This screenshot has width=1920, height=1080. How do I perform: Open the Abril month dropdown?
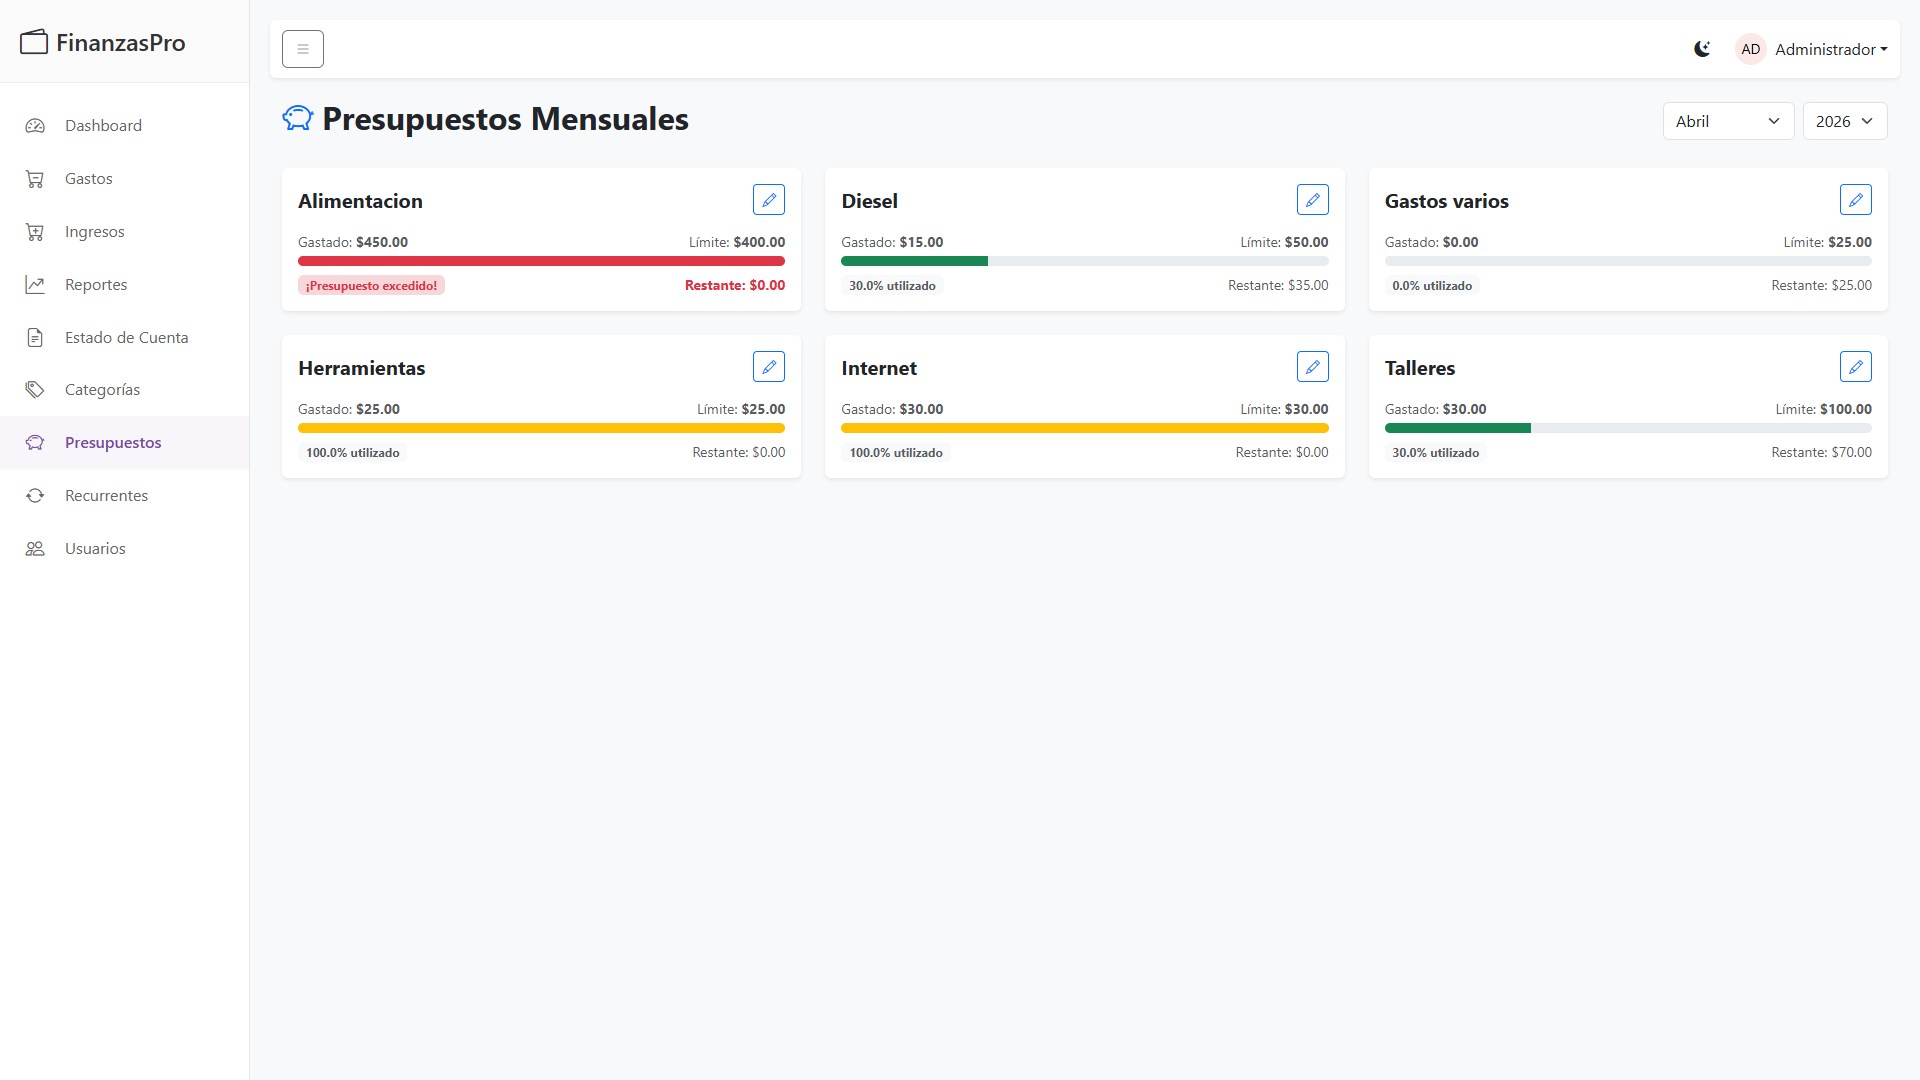point(1728,121)
